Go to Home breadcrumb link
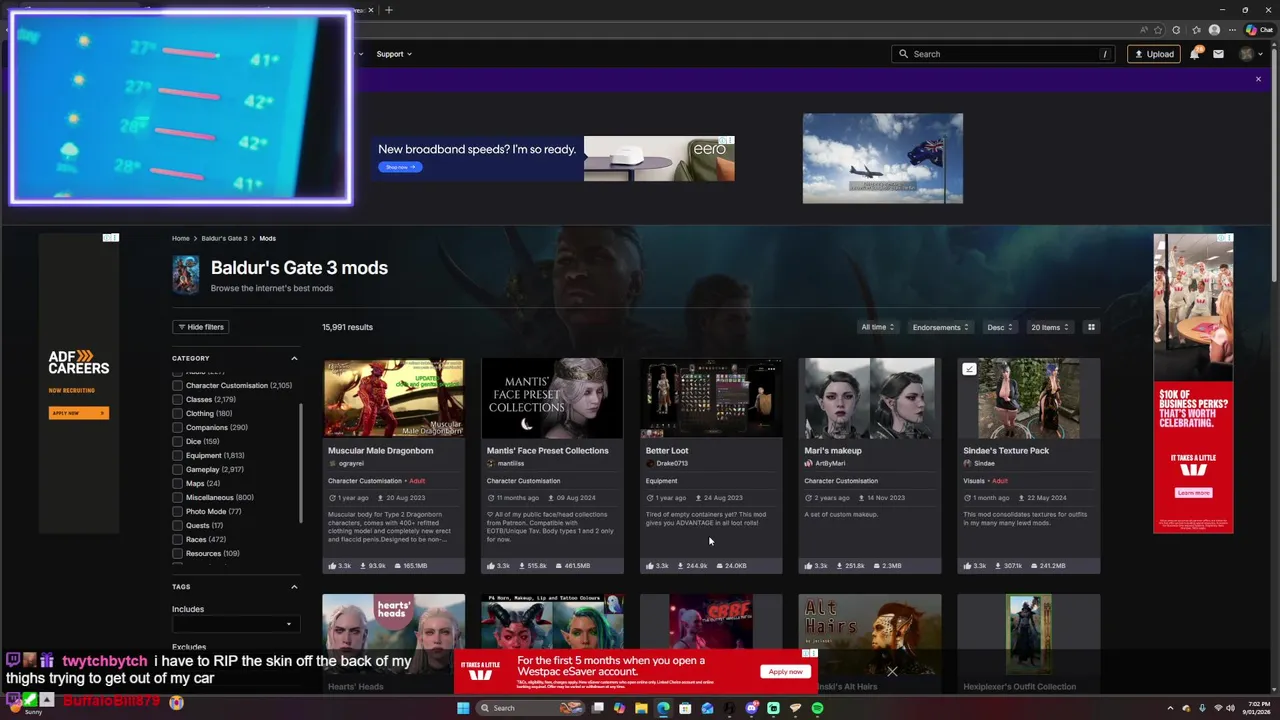The width and height of the screenshot is (1280, 720). pyautogui.click(x=180, y=239)
